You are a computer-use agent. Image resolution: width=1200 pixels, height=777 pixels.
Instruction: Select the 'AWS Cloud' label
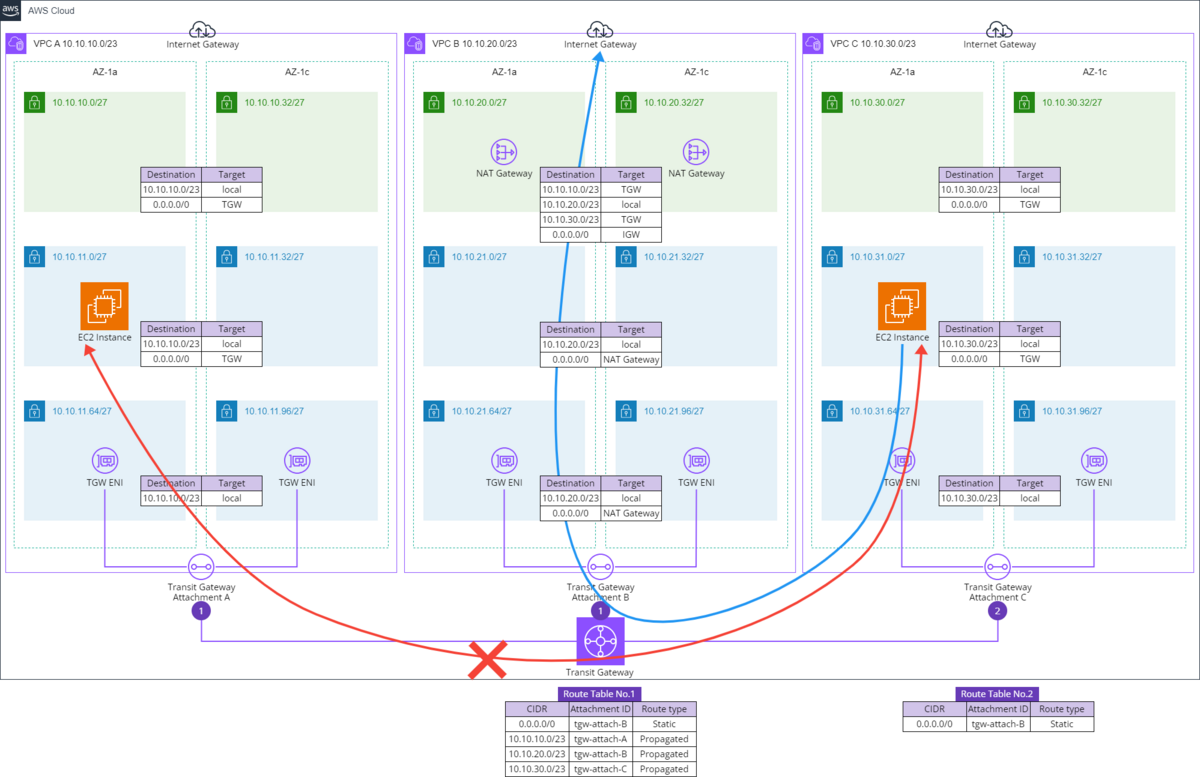50,11
